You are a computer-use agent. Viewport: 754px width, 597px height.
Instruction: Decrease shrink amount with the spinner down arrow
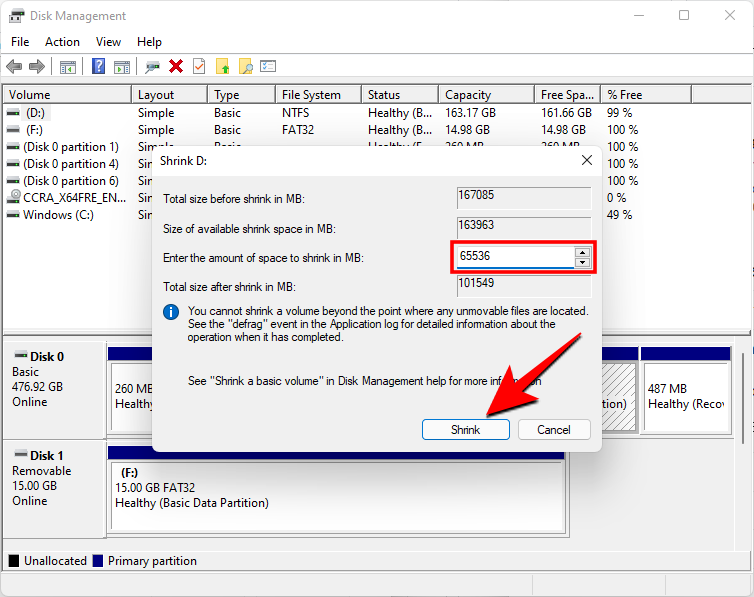582,263
